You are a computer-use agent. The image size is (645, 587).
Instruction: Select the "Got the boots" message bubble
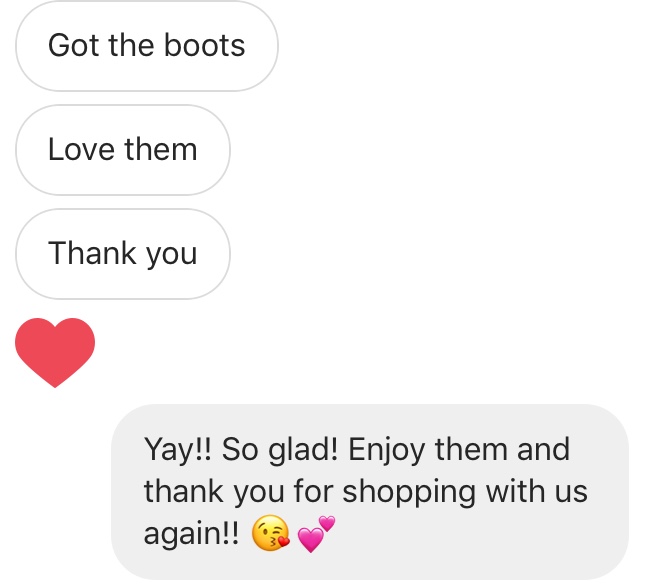point(147,46)
